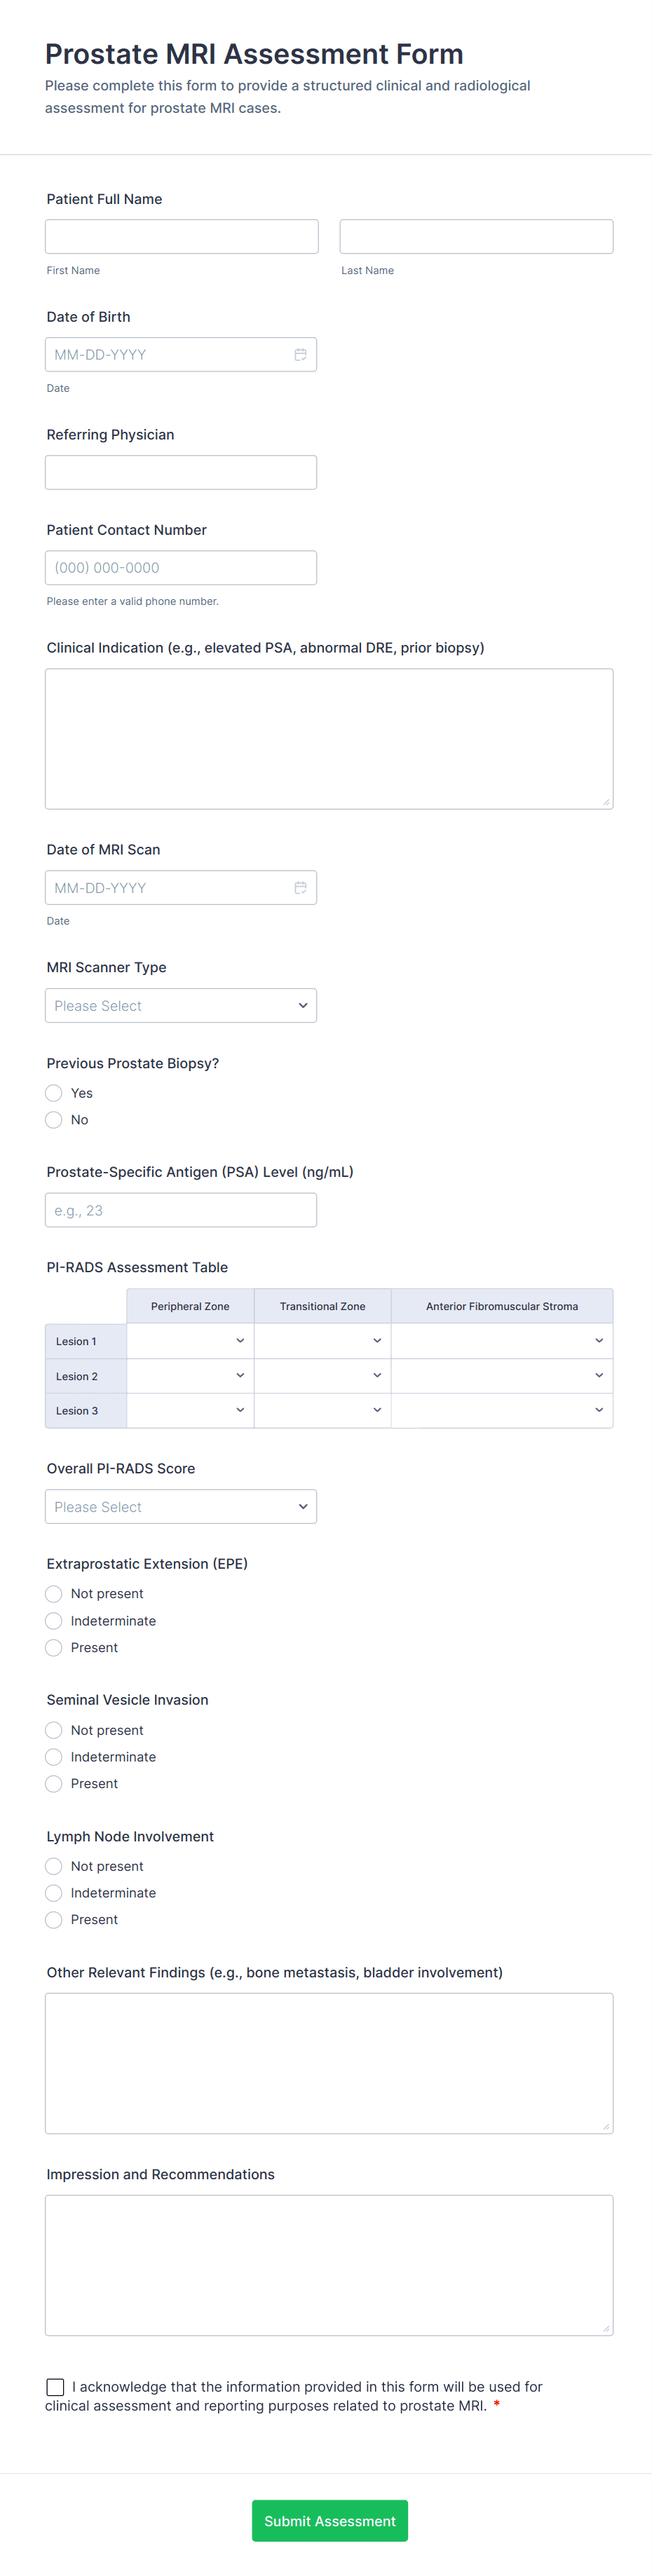The height and width of the screenshot is (2576, 652).
Task: Click into the Last Name field
Action: [x=476, y=237]
